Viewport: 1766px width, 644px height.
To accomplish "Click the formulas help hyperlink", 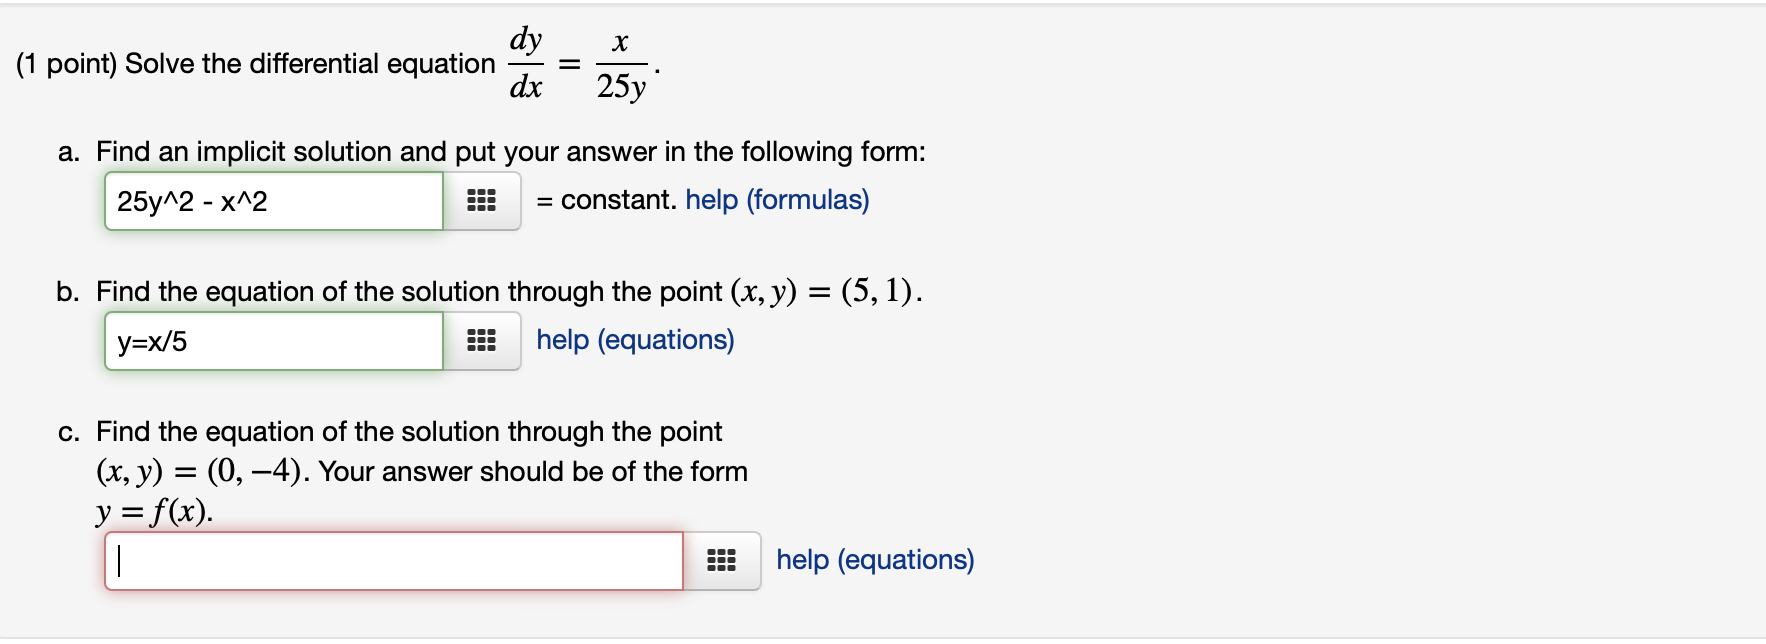I will tap(776, 200).
